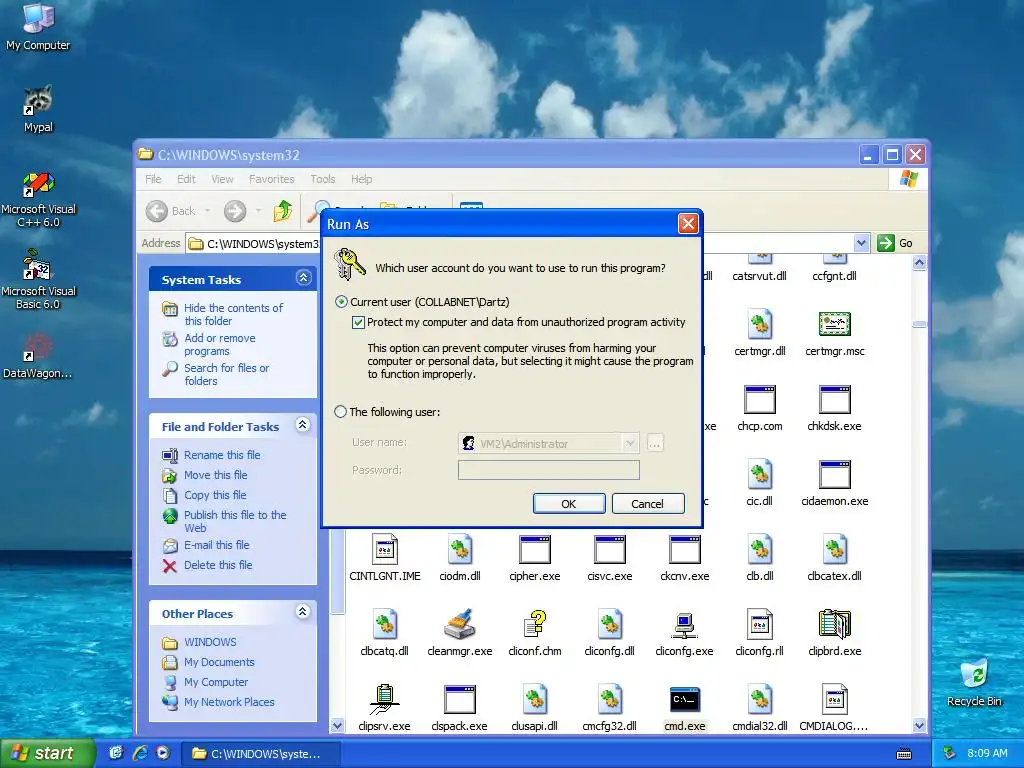This screenshot has width=1024, height=768.
Task: Open Forward button history dropdown arrow
Action: pyautogui.click(x=258, y=211)
